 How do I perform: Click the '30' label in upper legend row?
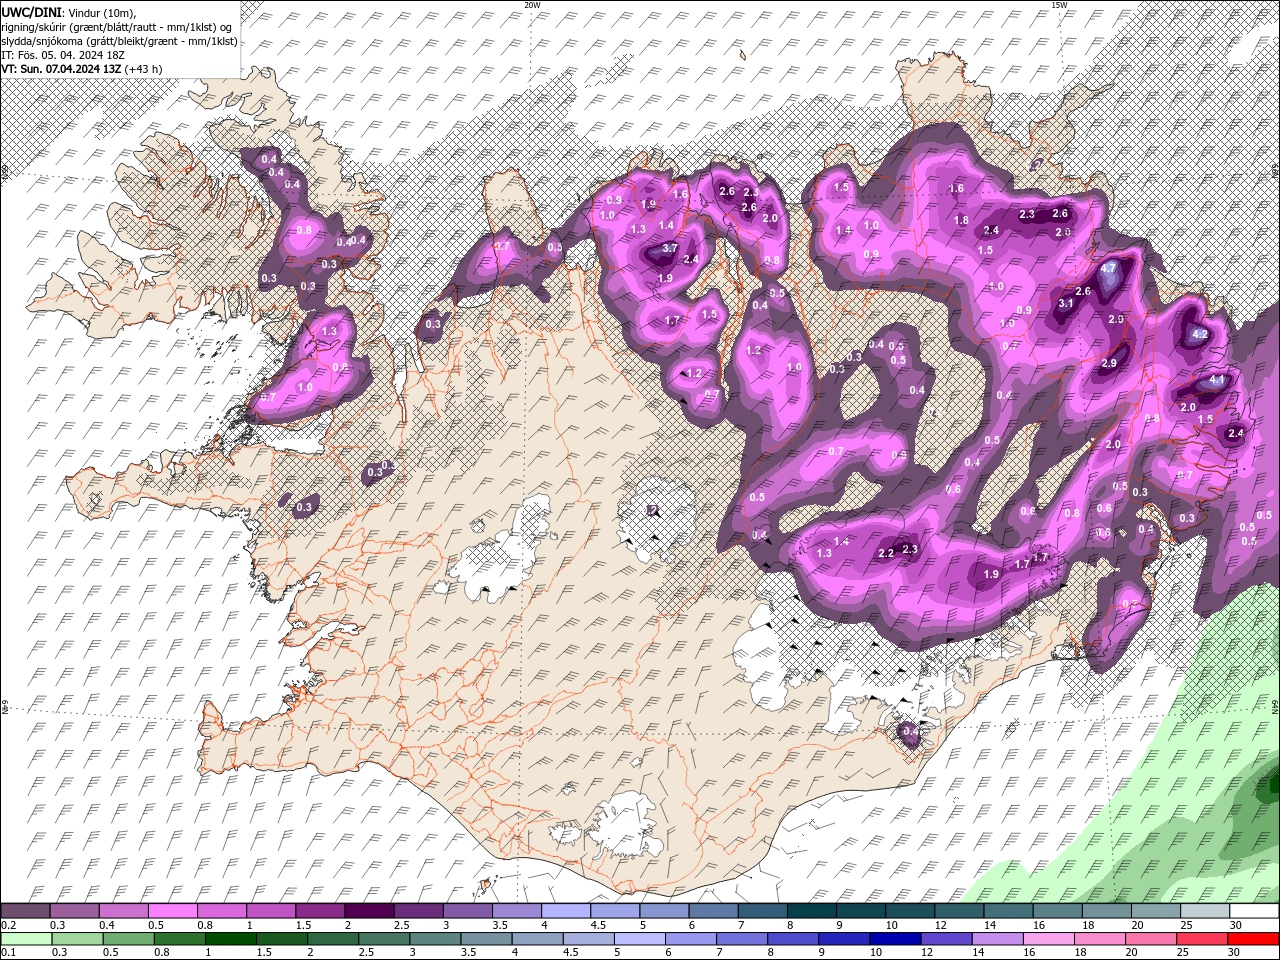pyautogui.click(x=1236, y=925)
